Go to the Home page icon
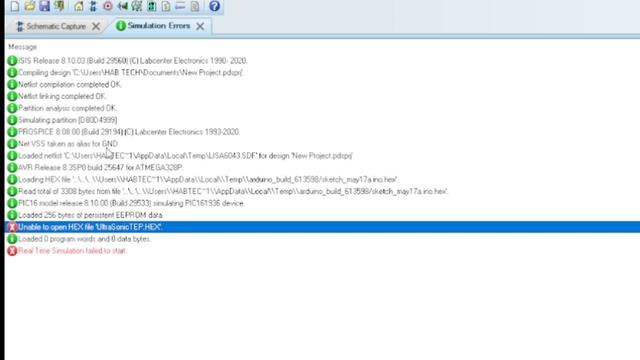The width and height of the screenshot is (640, 360). point(79,6)
